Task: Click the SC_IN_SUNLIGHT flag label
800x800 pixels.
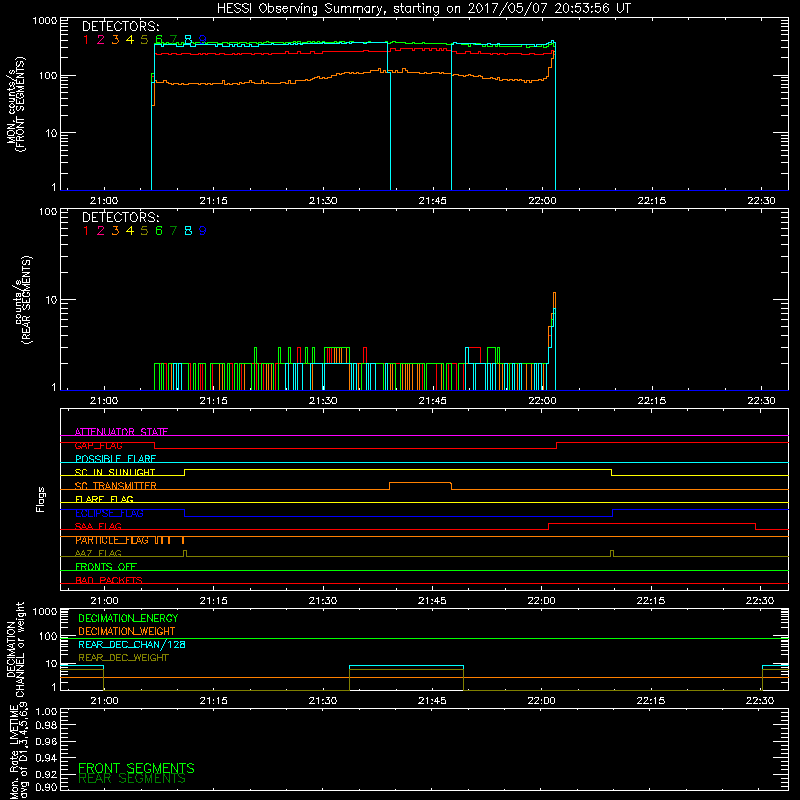Action: point(115,472)
